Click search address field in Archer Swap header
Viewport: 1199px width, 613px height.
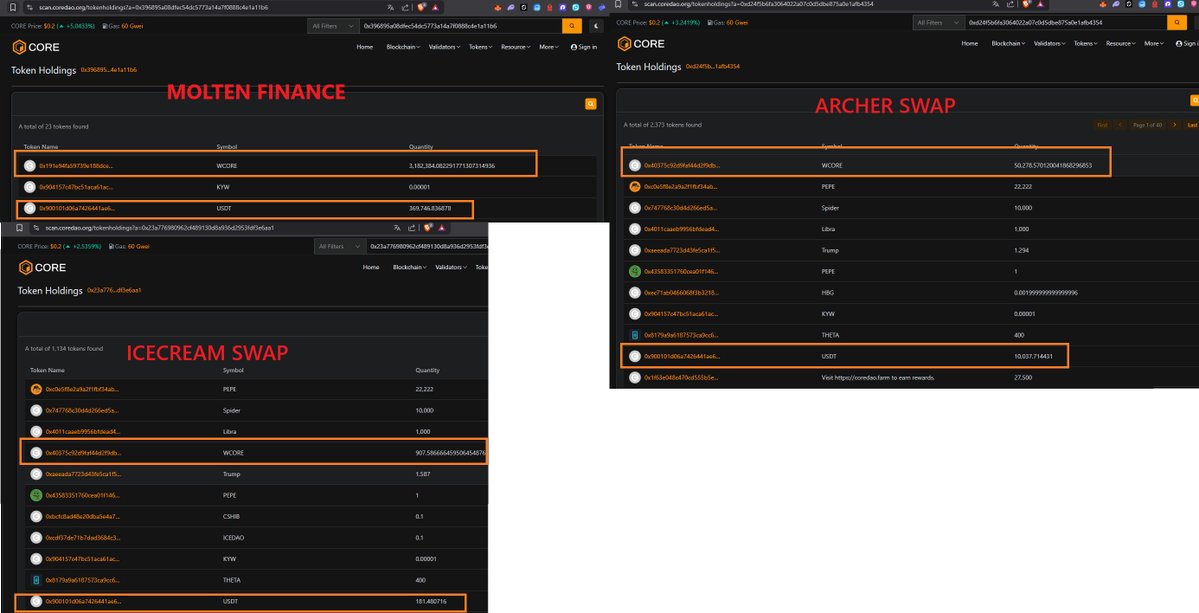pyautogui.click(x=1066, y=23)
